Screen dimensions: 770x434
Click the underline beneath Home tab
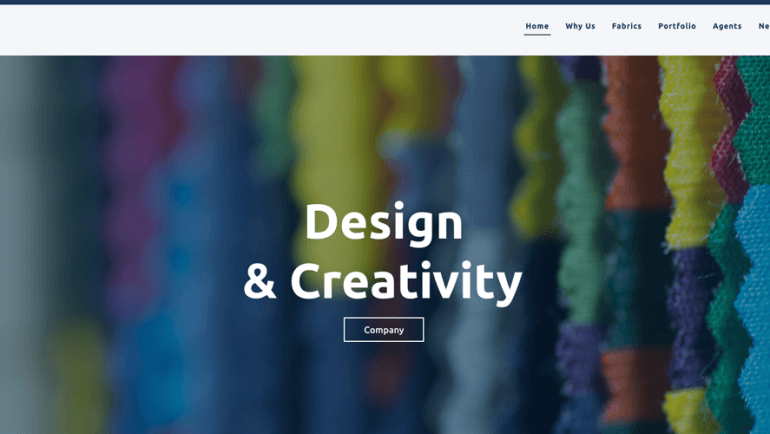(x=537, y=35)
